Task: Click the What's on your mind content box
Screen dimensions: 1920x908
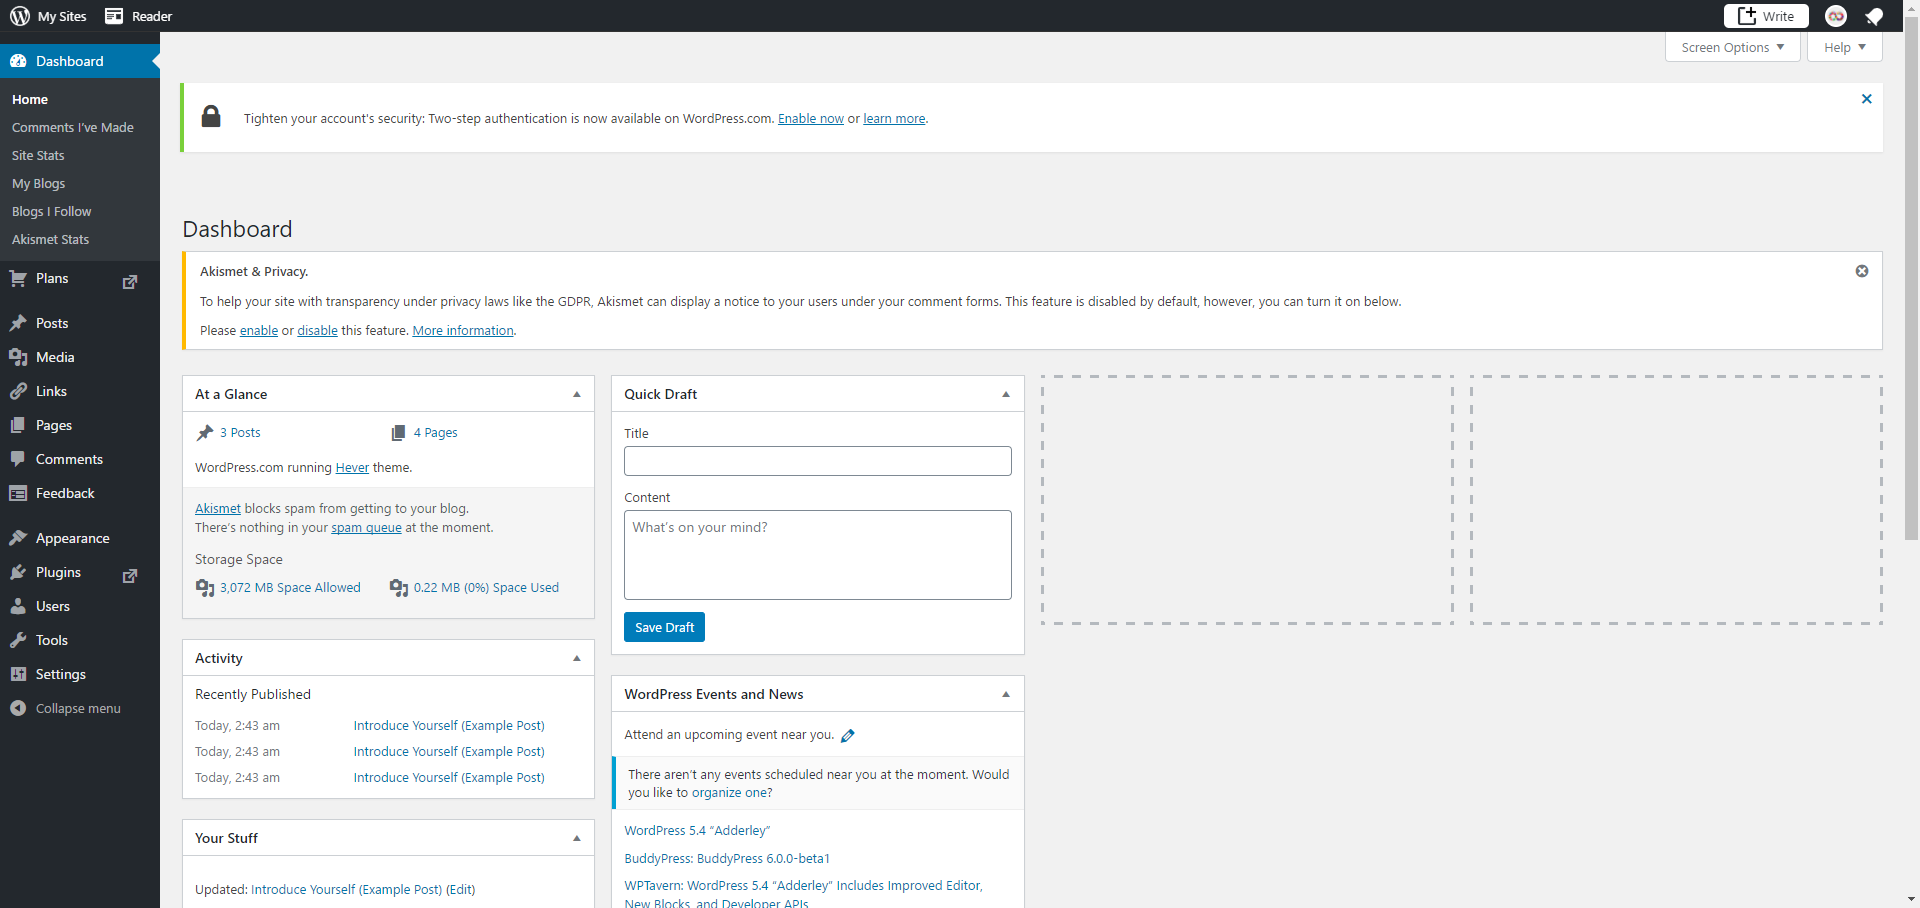Action: click(818, 555)
